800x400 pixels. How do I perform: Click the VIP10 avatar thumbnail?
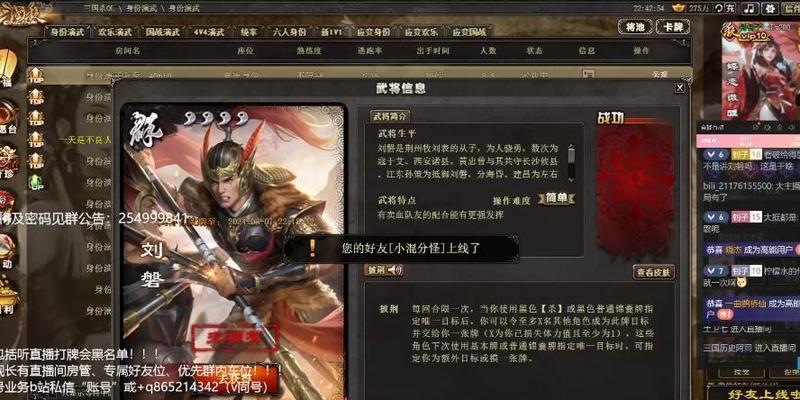click(760, 71)
